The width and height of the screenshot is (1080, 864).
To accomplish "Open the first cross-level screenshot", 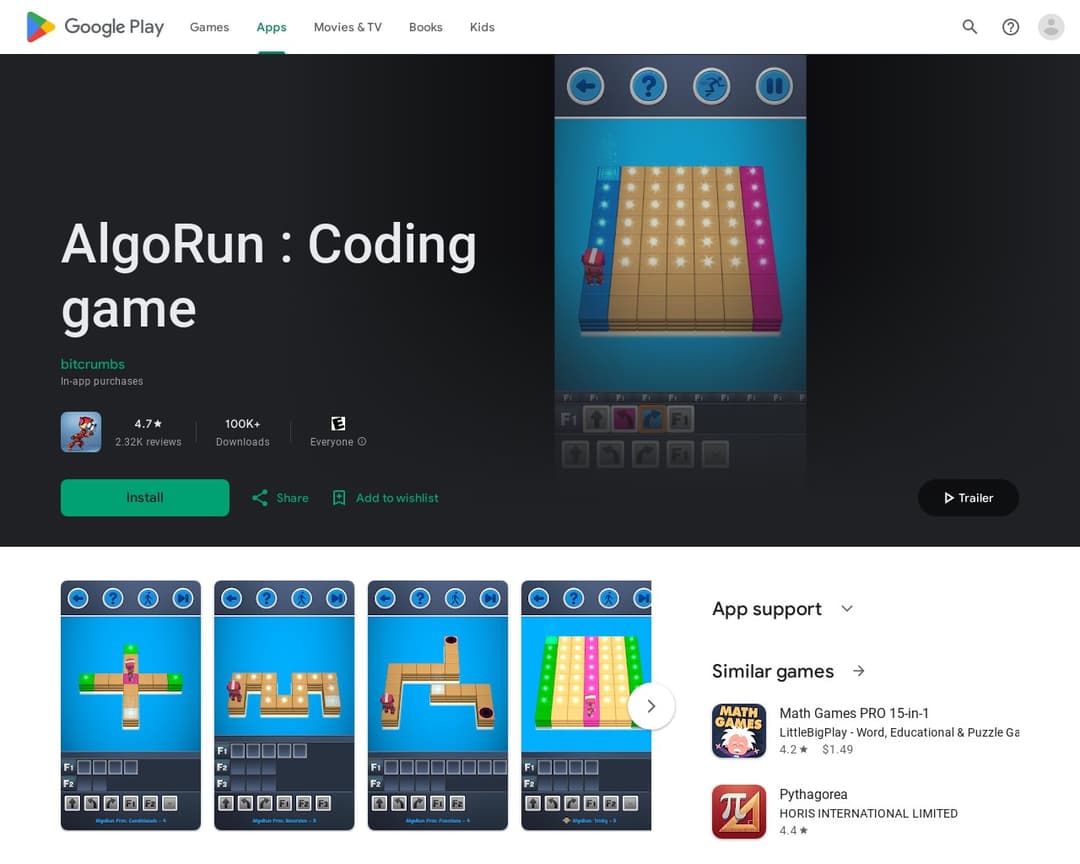I will 131,705.
